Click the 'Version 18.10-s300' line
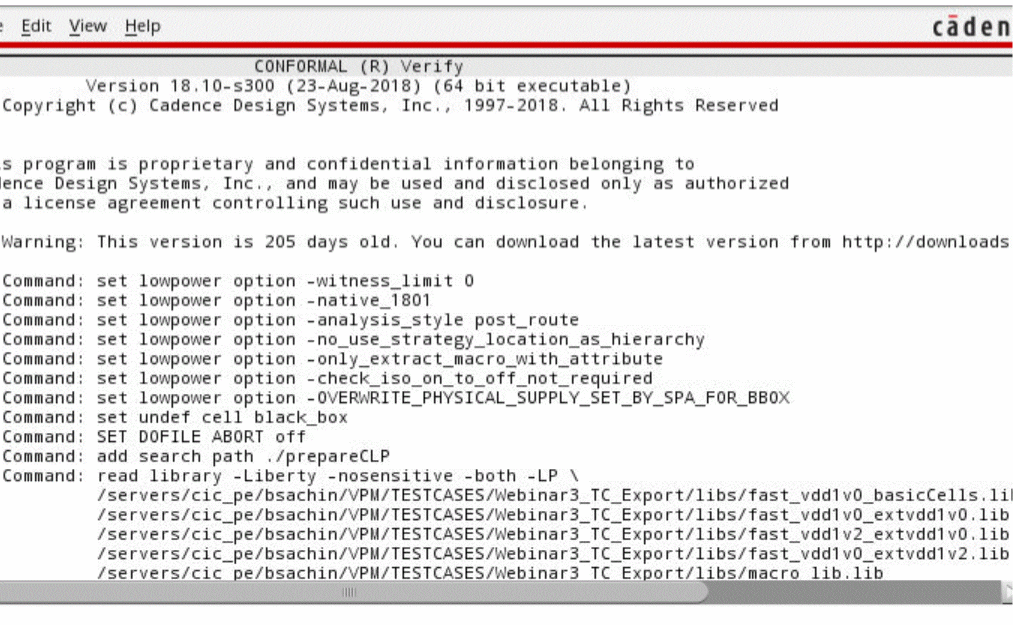Image resolution: width=1013 pixels, height=625 pixels. point(359,86)
